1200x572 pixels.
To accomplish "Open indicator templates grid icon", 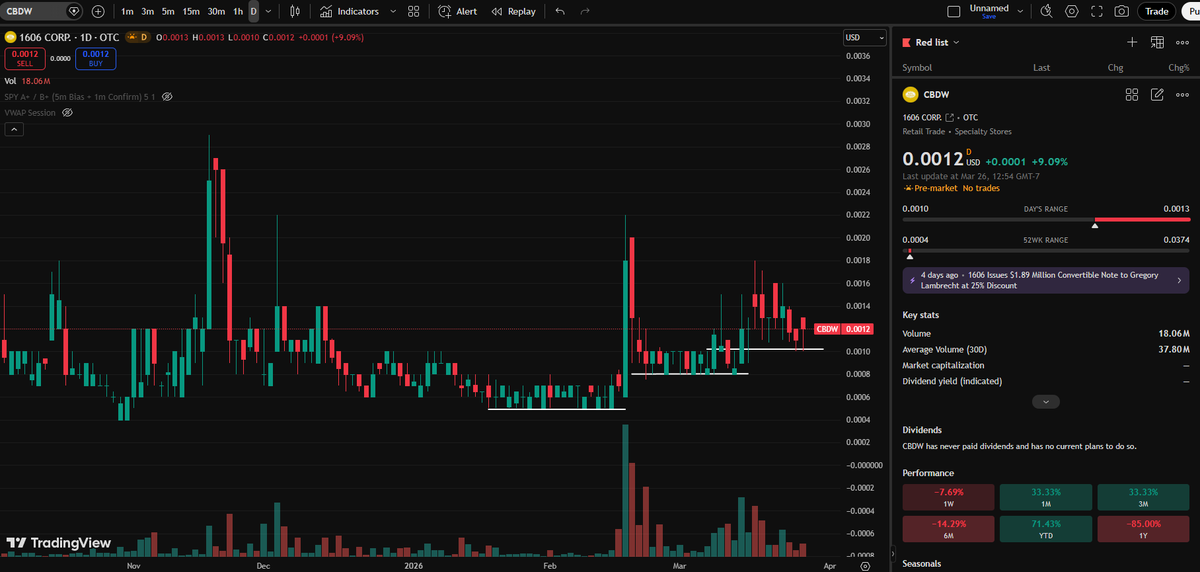I will tap(413, 11).
